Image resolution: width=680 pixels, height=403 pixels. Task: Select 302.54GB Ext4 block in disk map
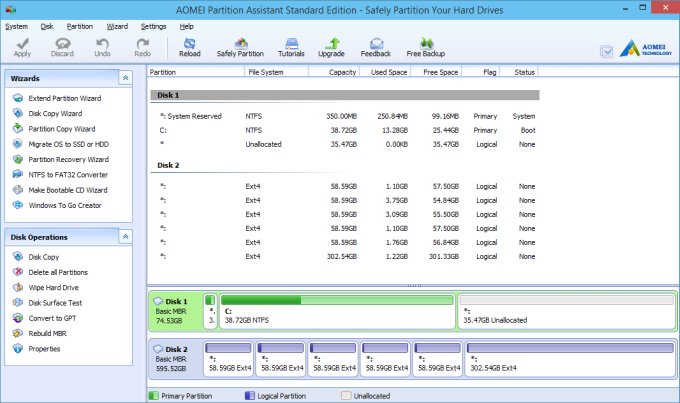570,358
